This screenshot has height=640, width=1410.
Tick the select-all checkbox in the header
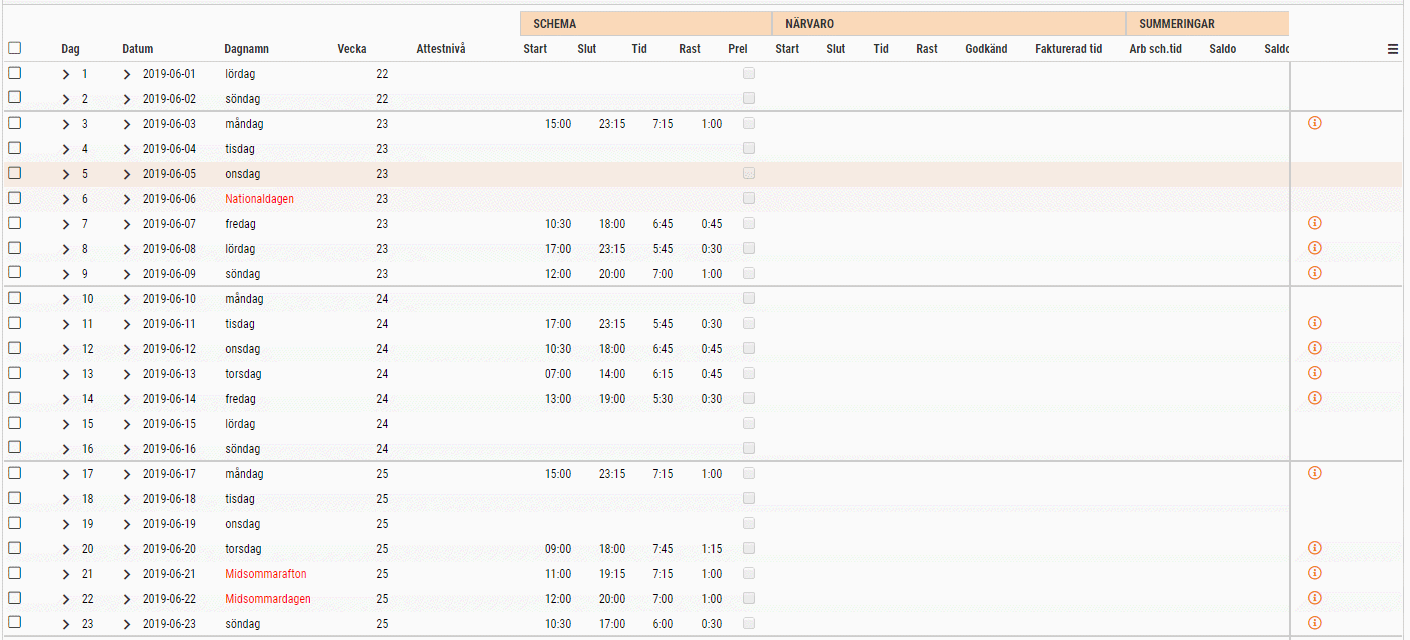point(15,48)
